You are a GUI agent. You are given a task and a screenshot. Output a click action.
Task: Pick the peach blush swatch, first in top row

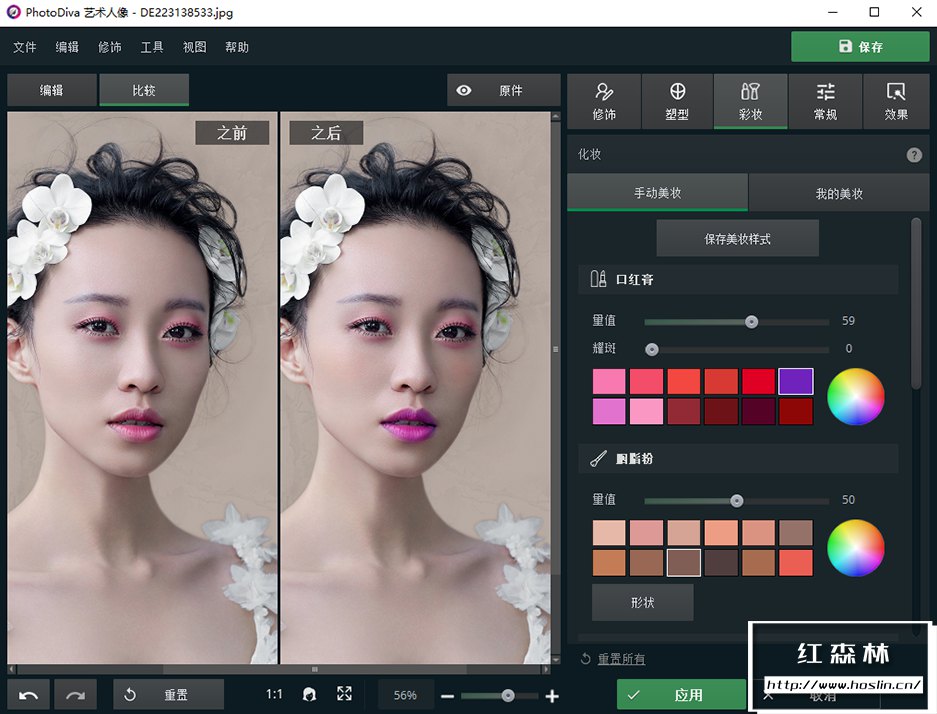point(609,532)
